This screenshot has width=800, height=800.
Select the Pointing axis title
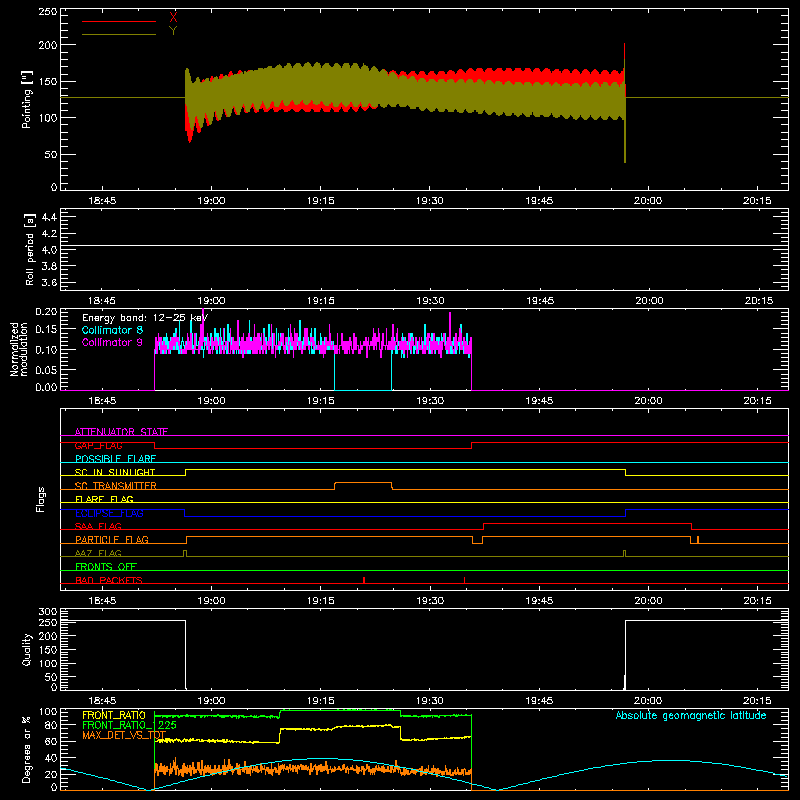pos(27,99)
